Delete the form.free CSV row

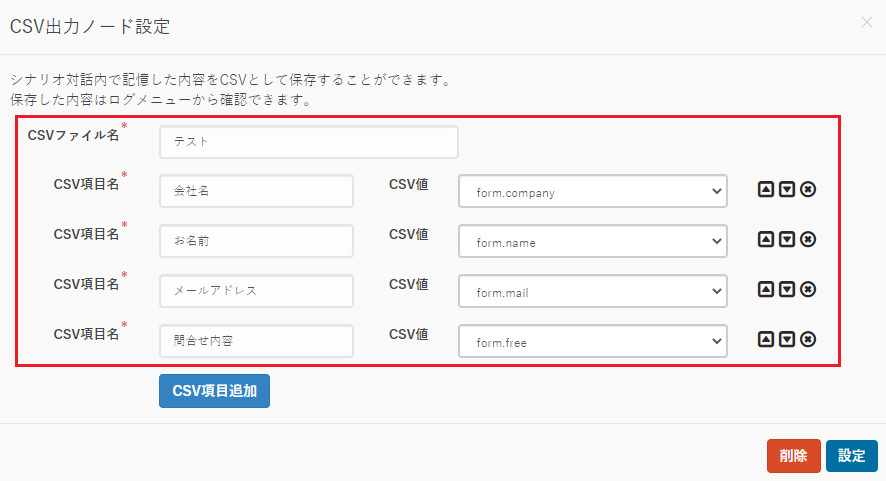(x=808, y=339)
